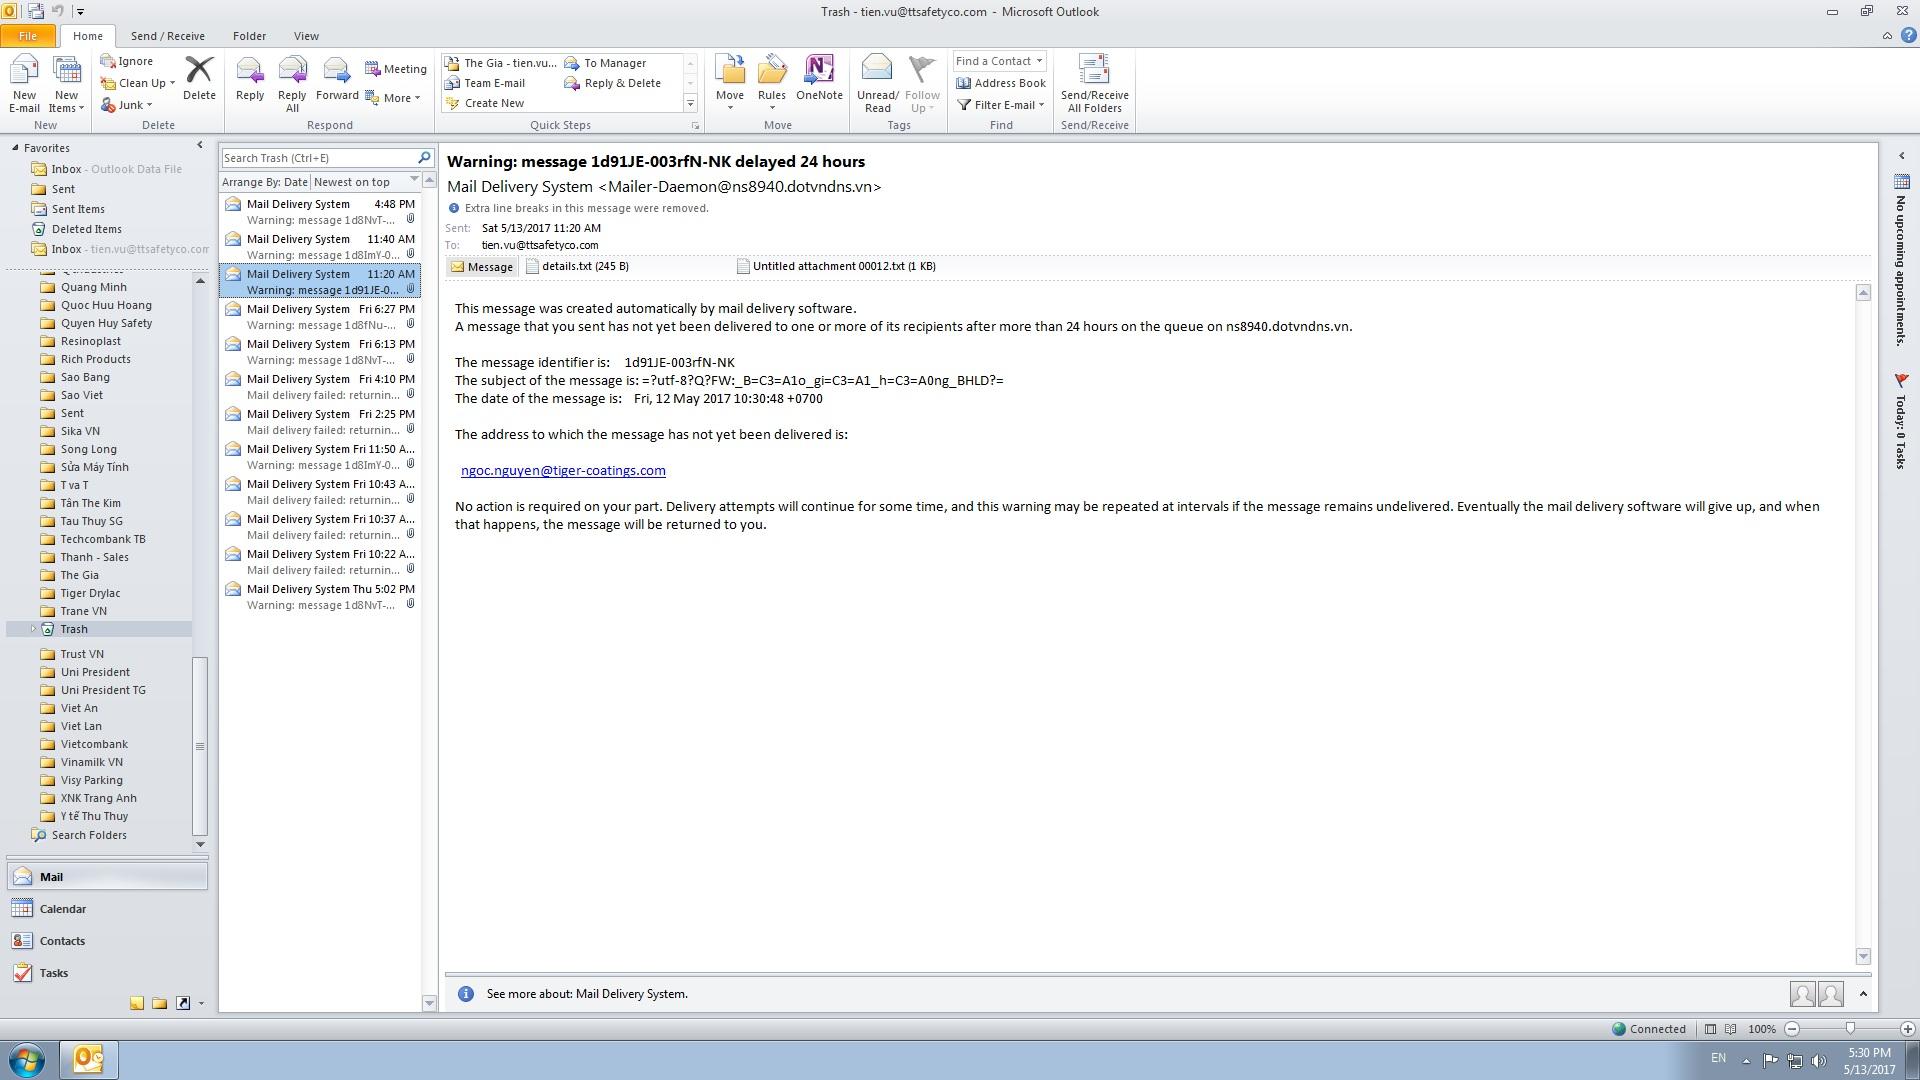The image size is (1920, 1080).
Task: Collapse the Favorites section
Action: point(15,148)
